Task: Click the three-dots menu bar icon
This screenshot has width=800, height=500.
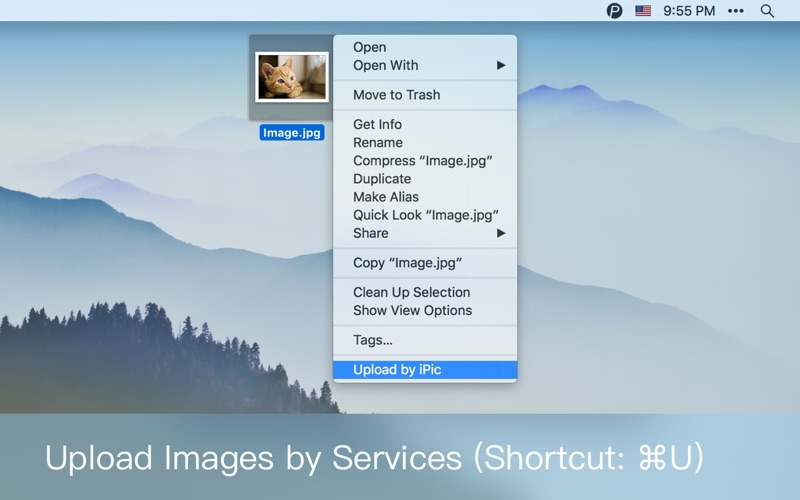Action: coord(736,11)
